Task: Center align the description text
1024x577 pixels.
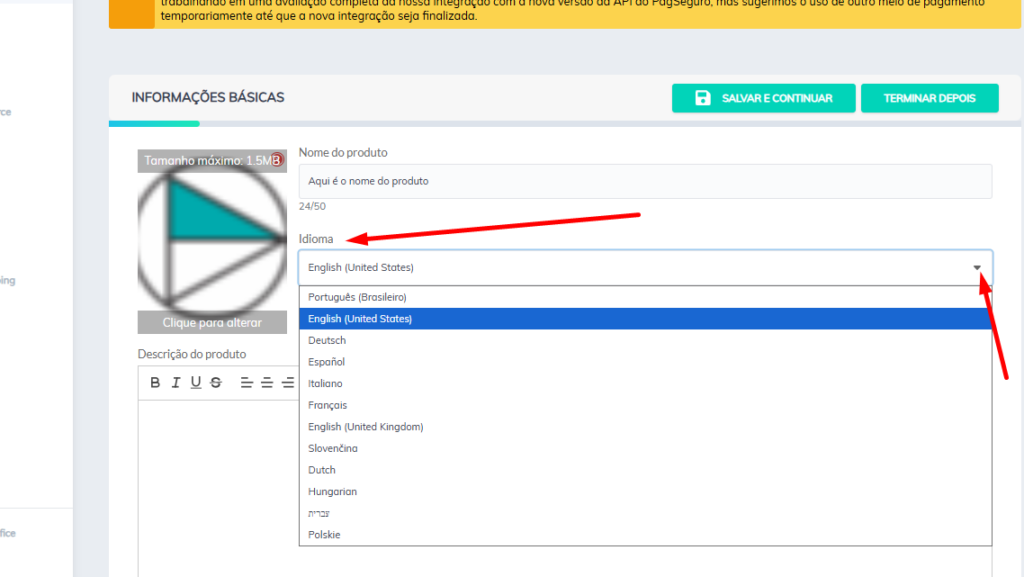Action: click(267, 382)
